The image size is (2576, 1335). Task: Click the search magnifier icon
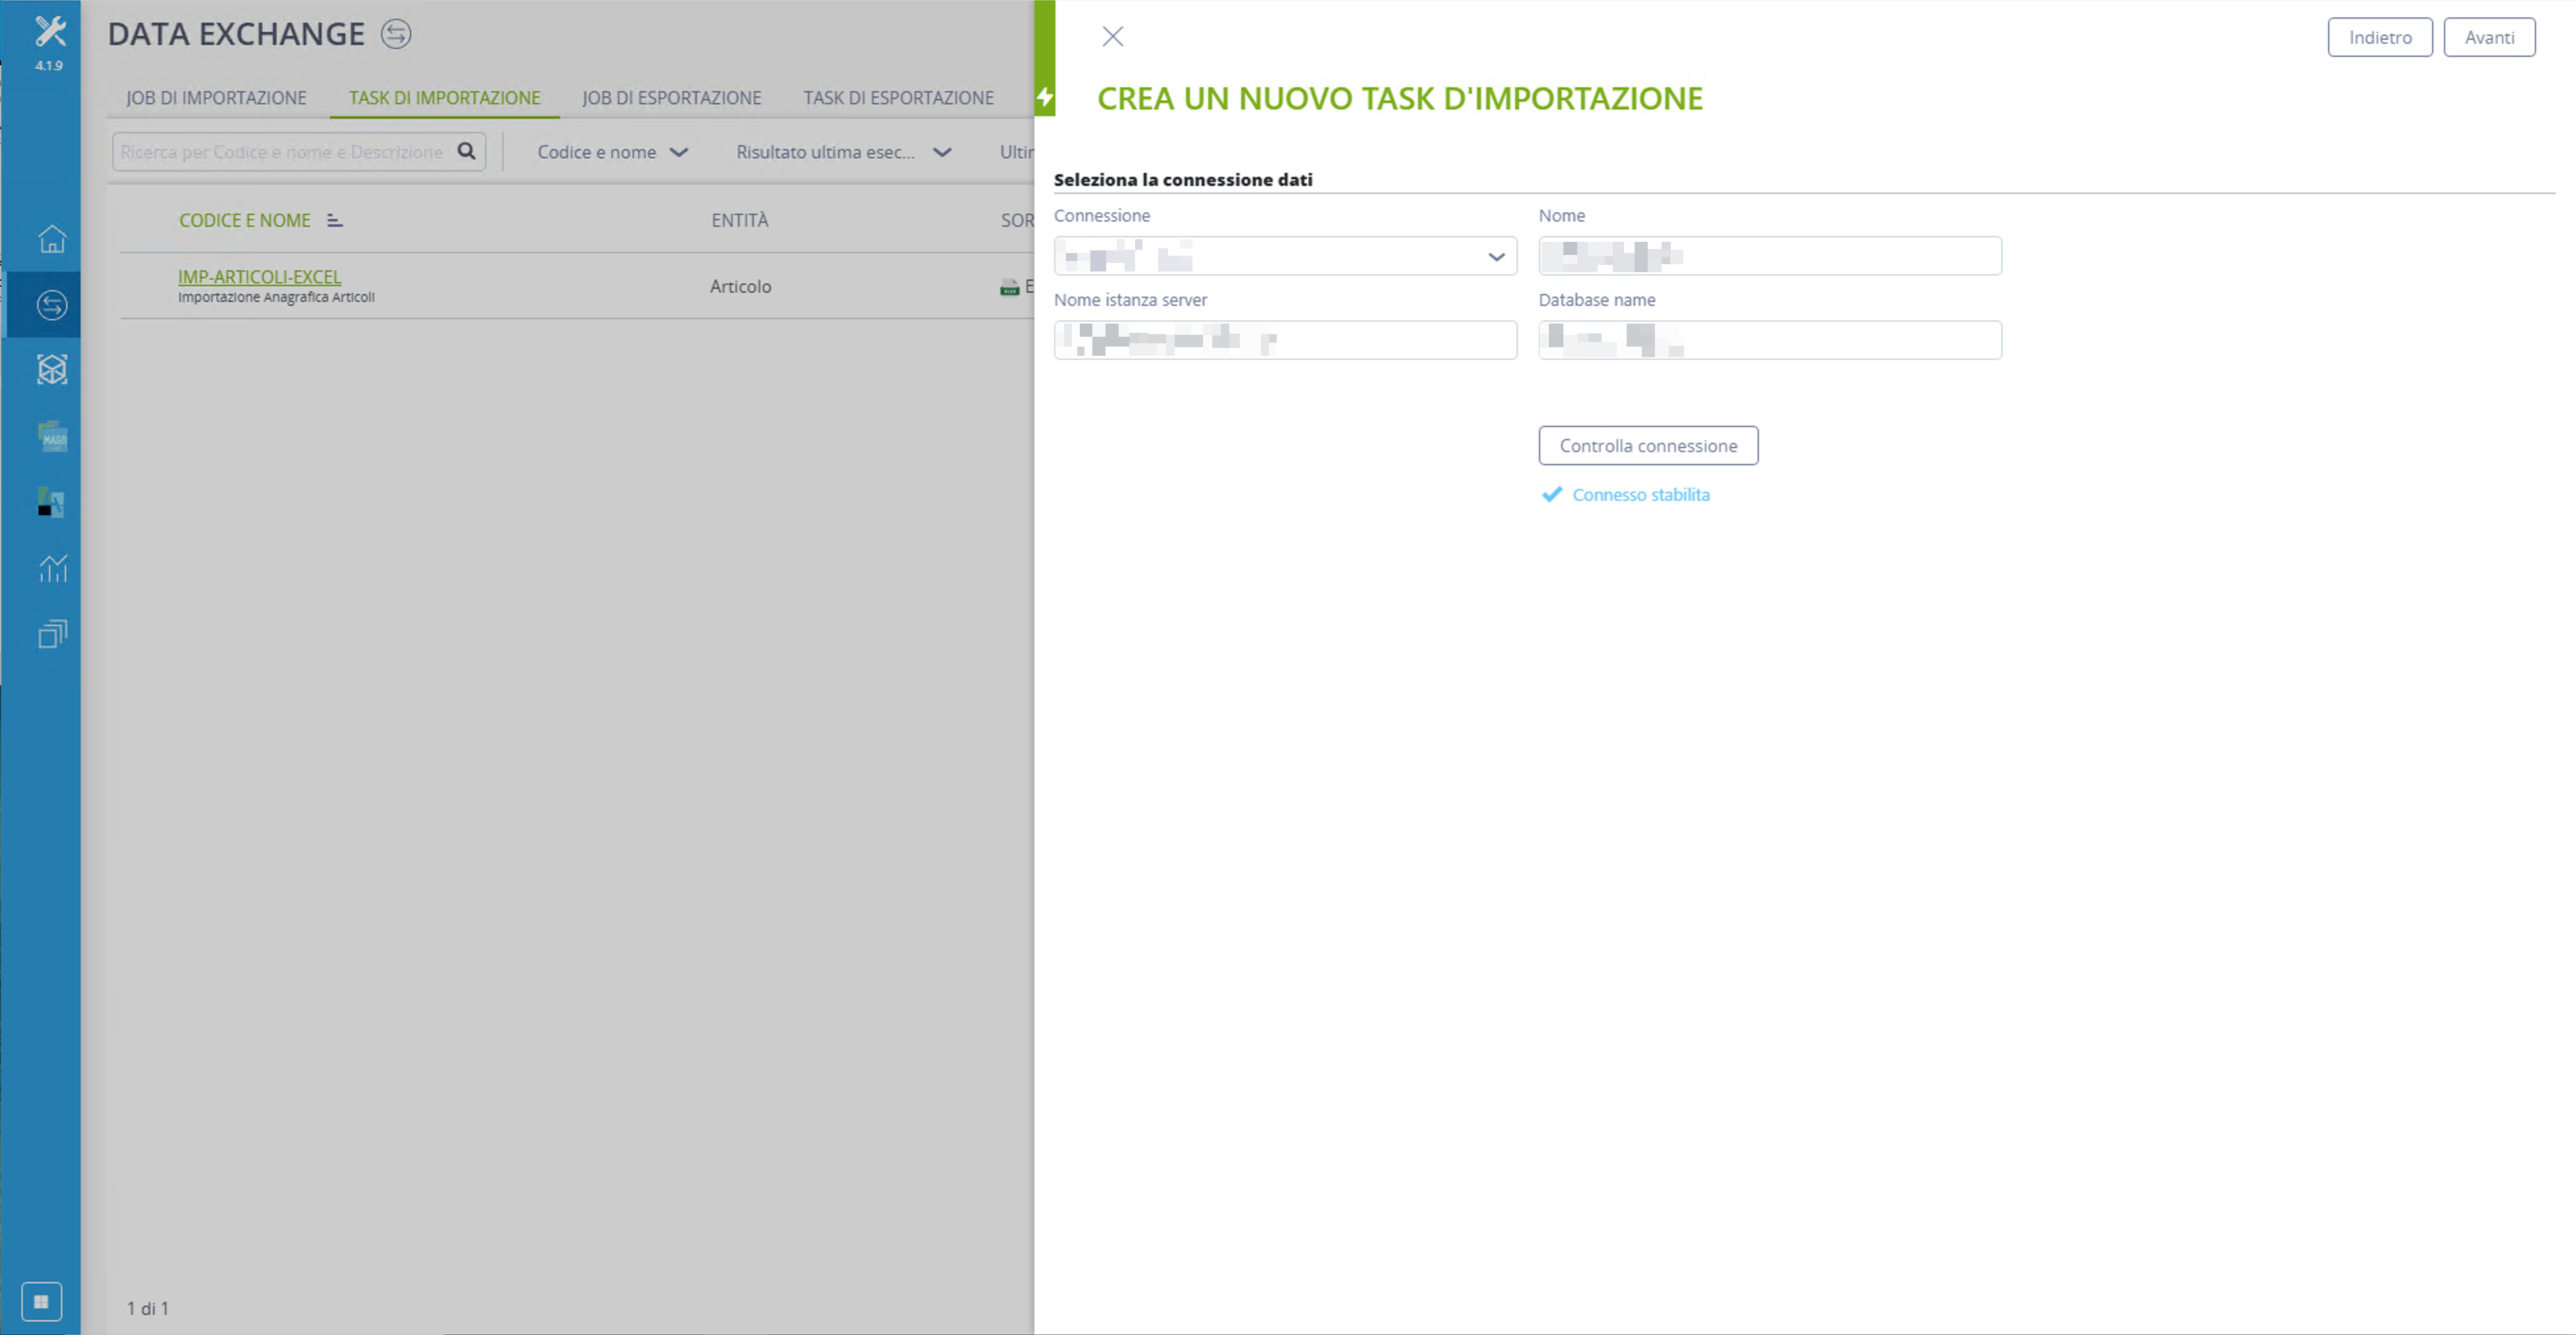click(x=466, y=151)
